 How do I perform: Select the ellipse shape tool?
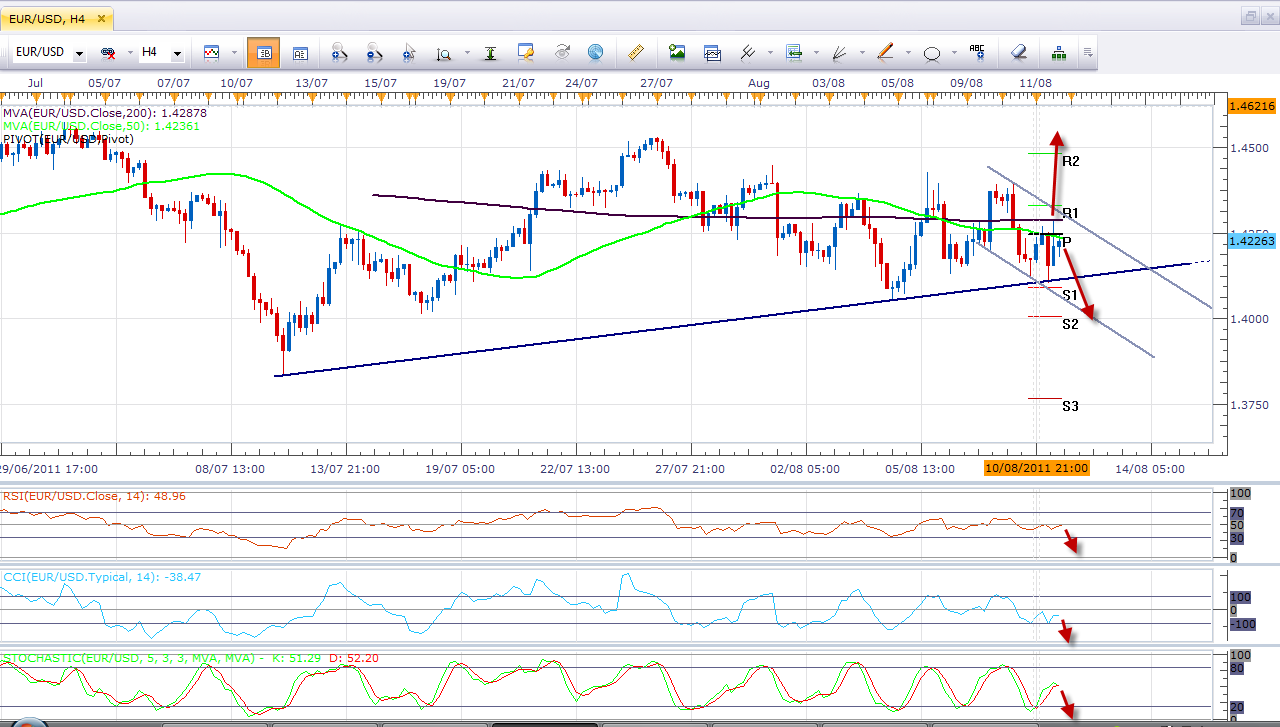(932, 52)
